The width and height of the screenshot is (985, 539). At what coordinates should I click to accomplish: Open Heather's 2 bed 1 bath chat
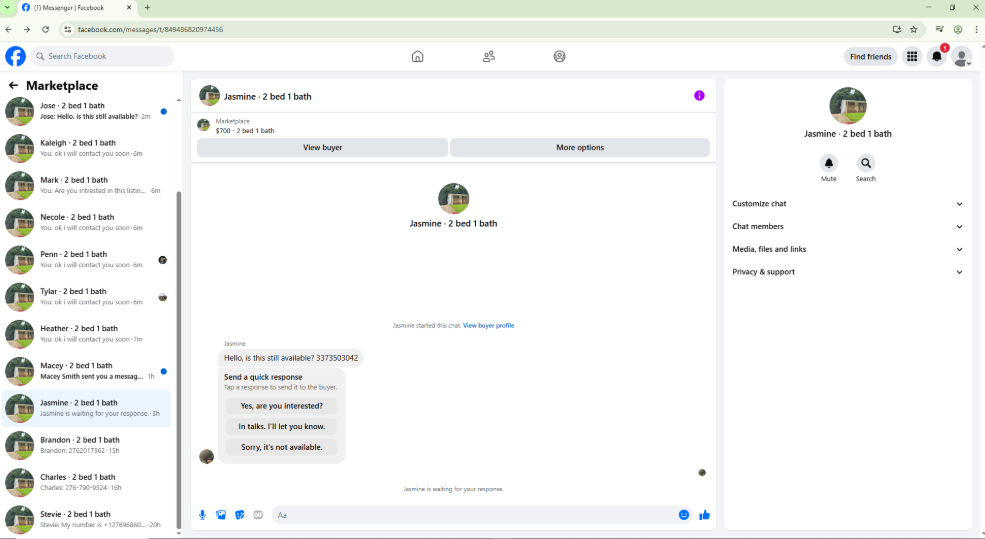[x=86, y=334]
